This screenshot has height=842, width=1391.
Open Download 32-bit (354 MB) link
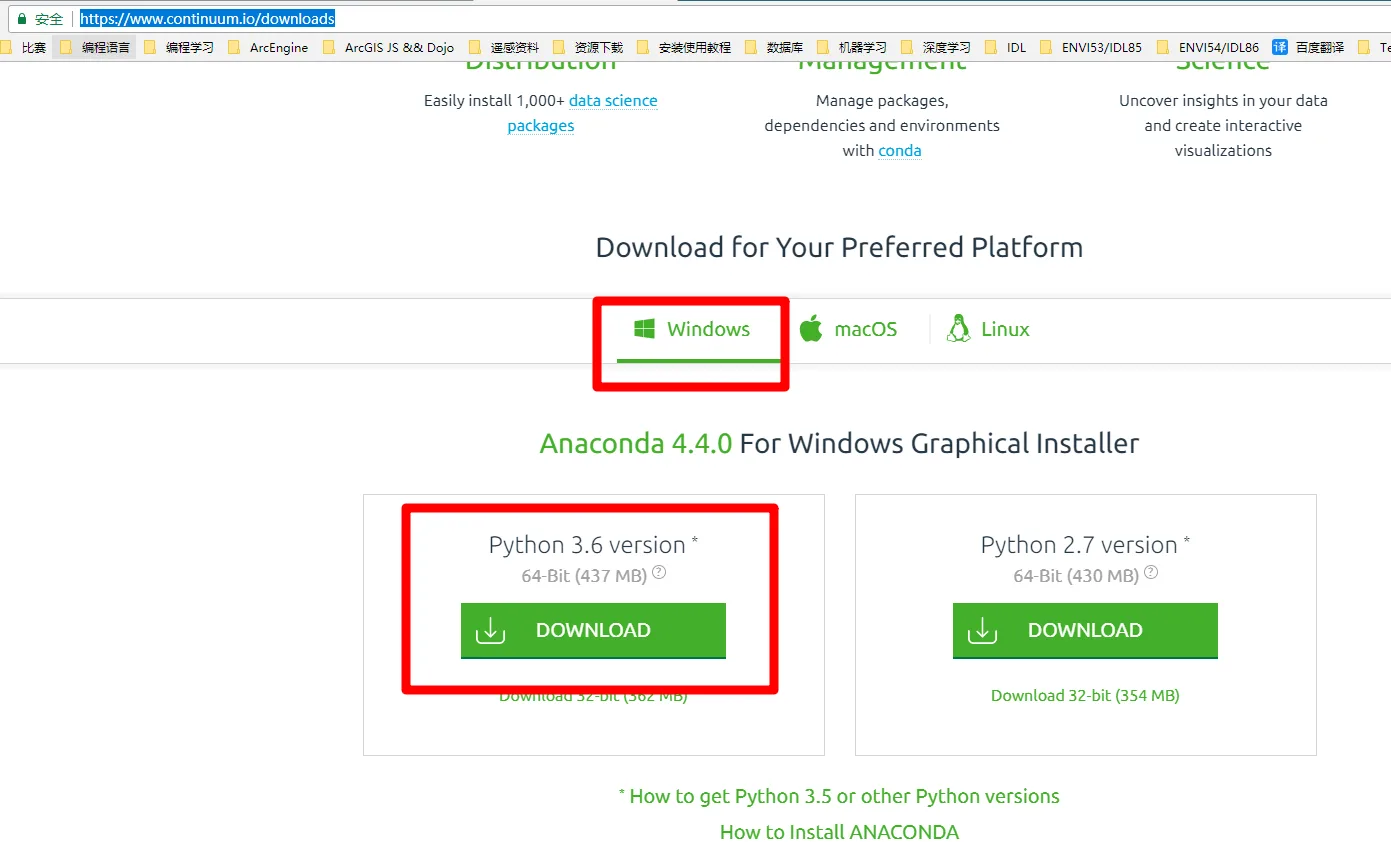[1085, 695]
